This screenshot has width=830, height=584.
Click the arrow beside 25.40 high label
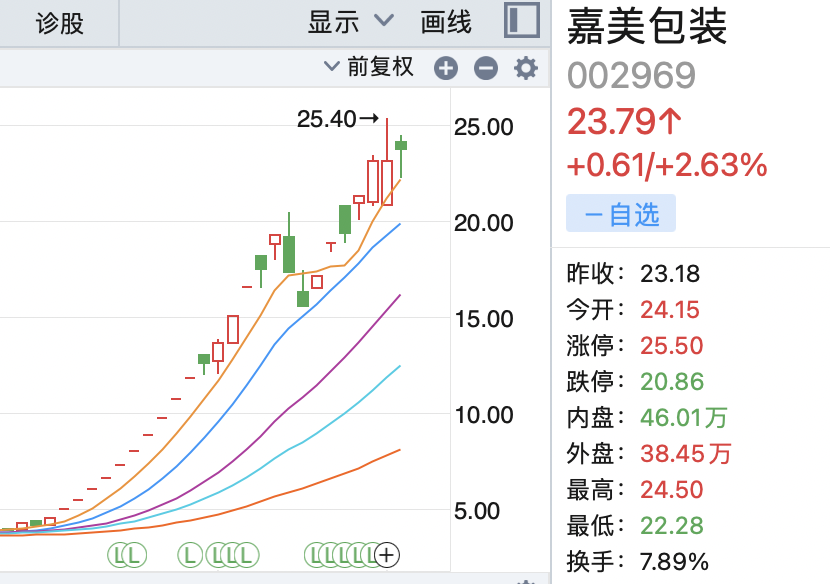369,119
